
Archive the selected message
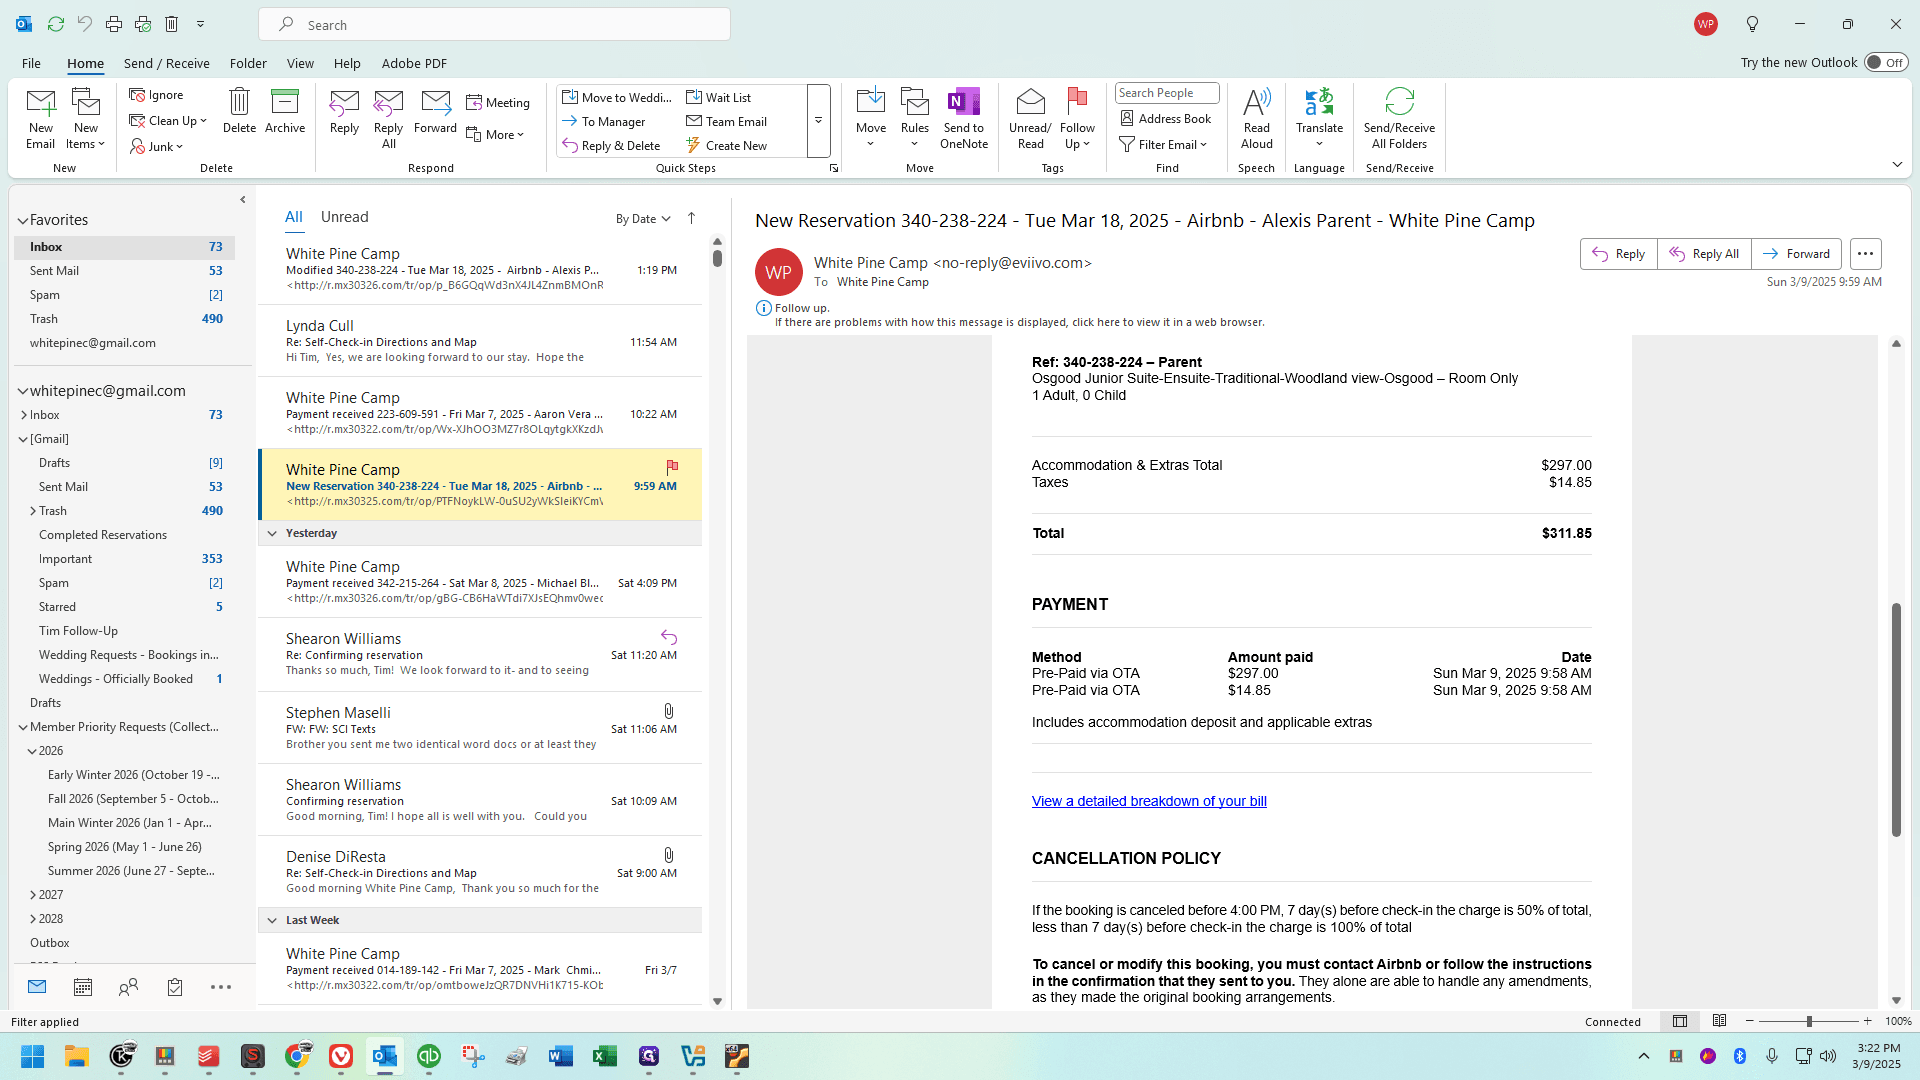tap(285, 110)
